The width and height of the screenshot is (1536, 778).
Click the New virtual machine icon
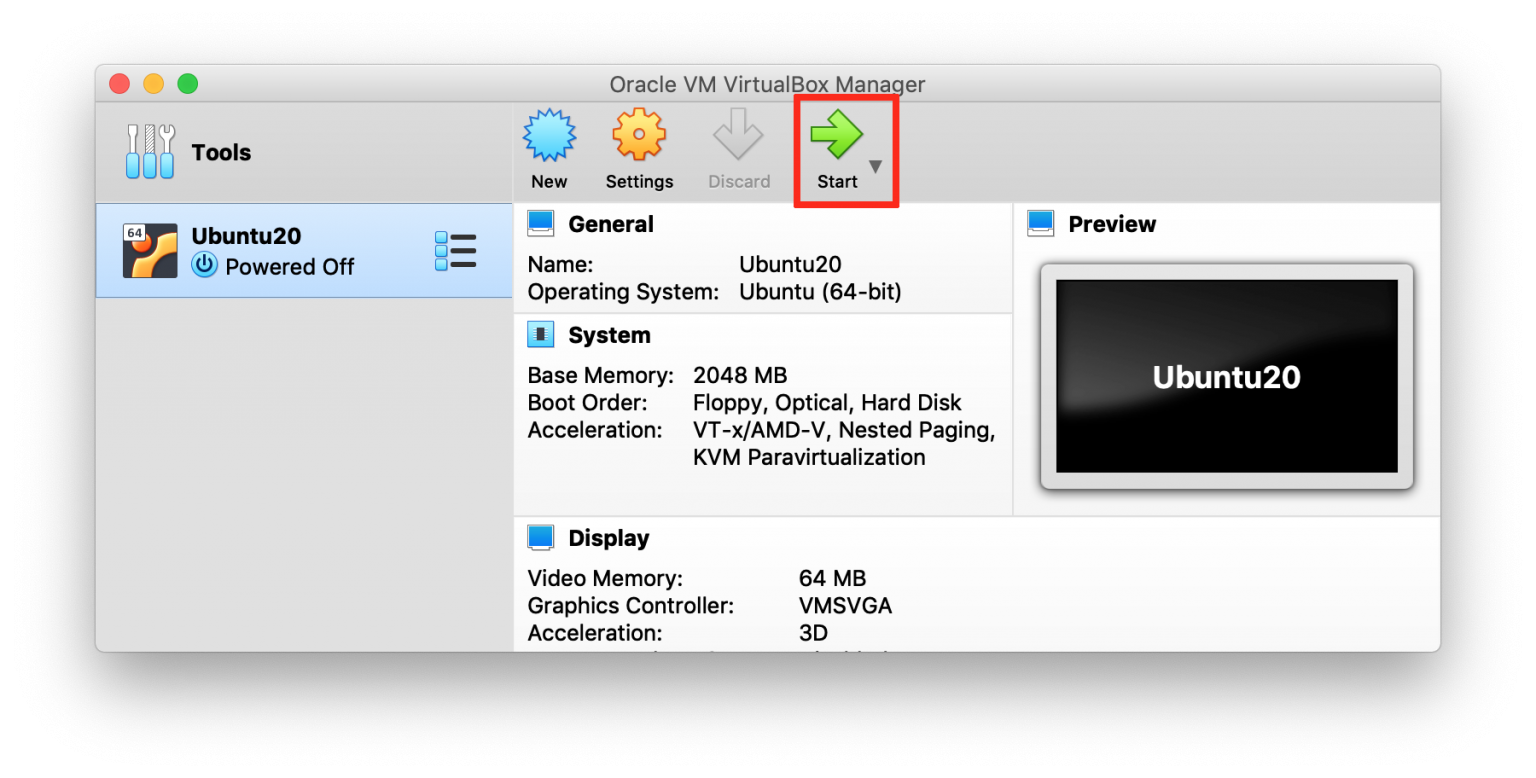click(549, 135)
